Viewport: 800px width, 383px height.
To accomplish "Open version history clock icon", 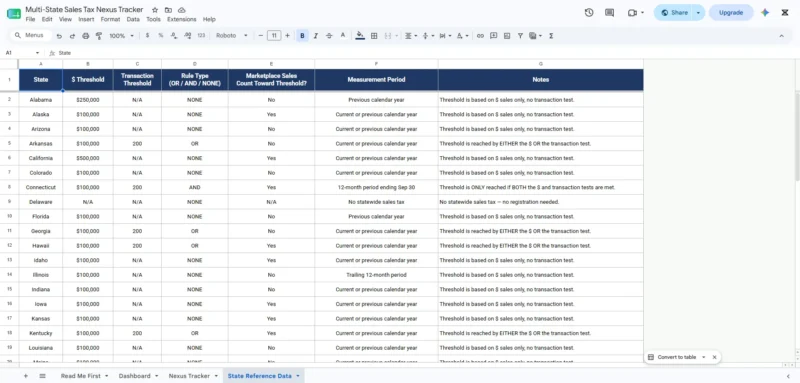I will coord(589,13).
